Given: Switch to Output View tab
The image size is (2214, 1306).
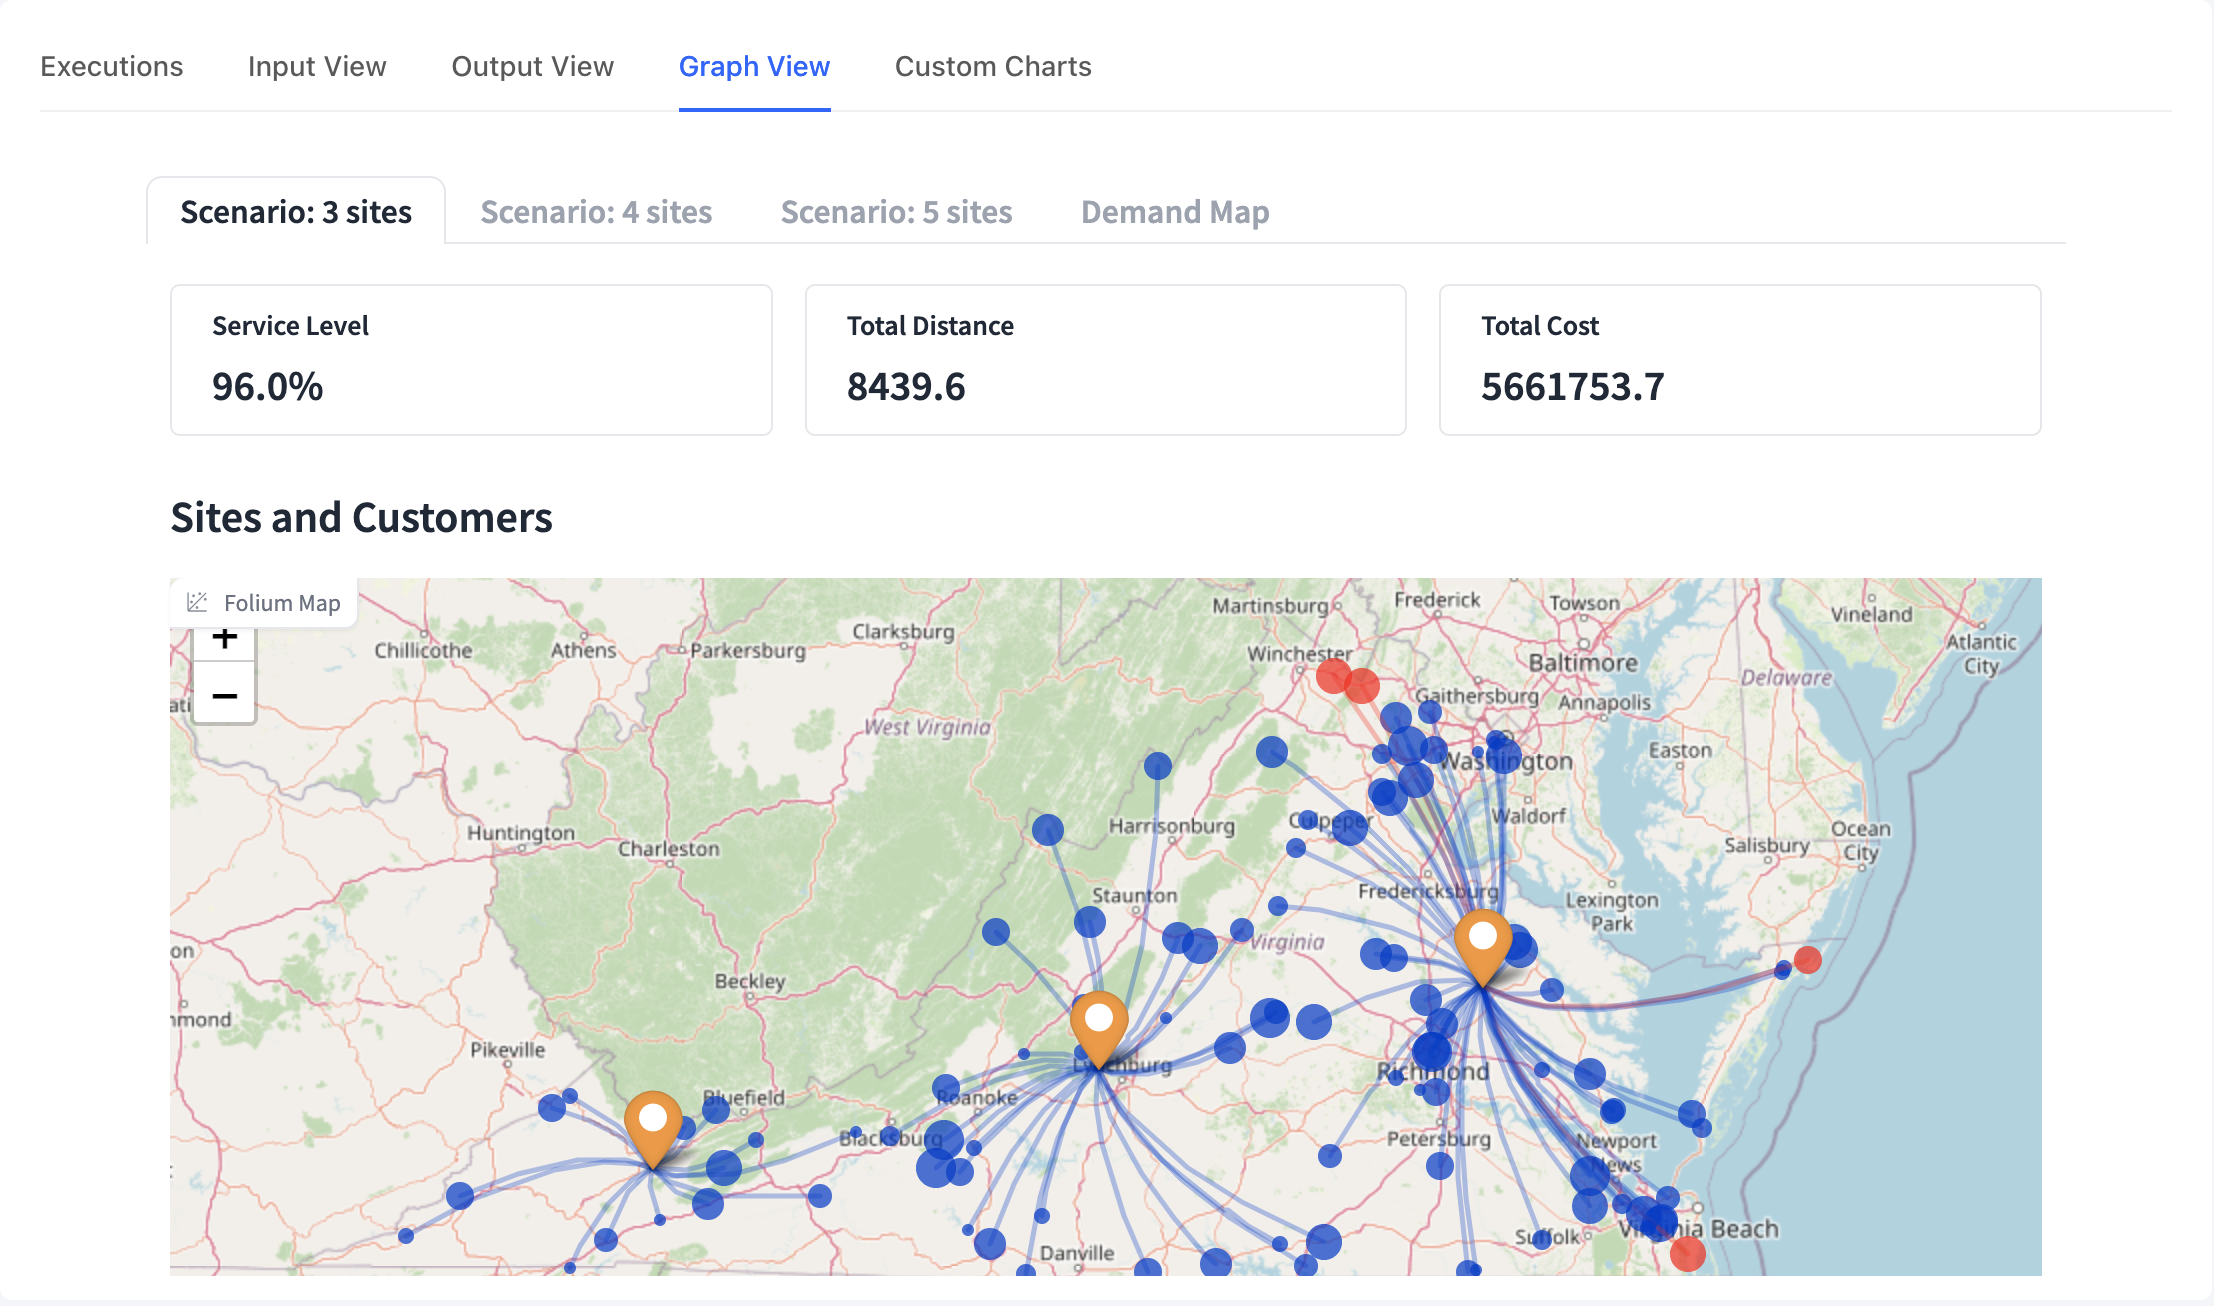Looking at the screenshot, I should (532, 67).
